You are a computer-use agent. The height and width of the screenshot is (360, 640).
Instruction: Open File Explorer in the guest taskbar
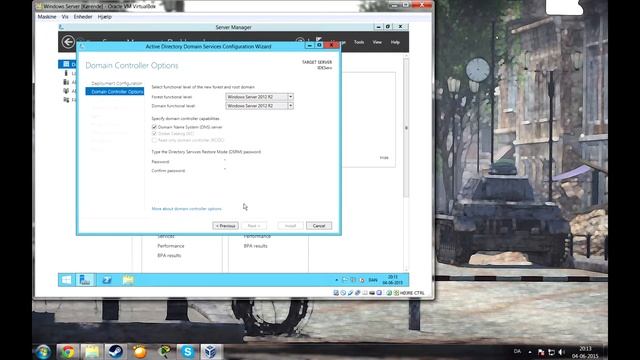pos(128,280)
